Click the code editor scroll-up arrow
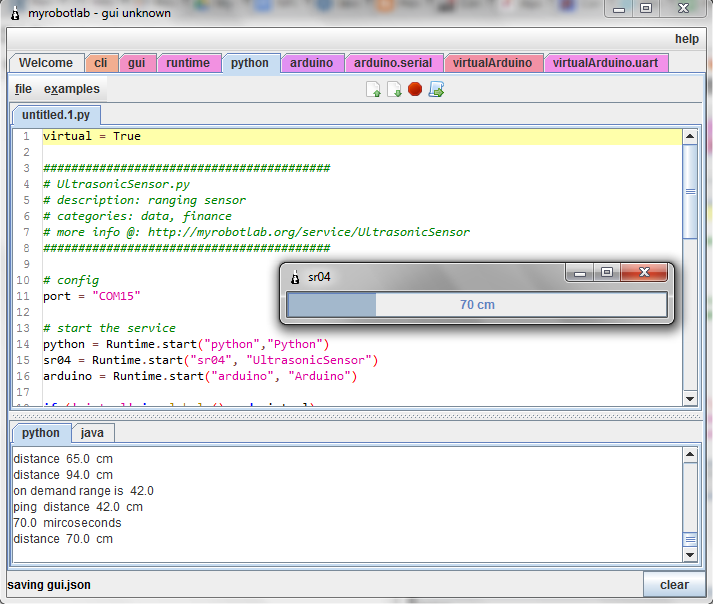This screenshot has height=604, width=713. tap(690, 136)
